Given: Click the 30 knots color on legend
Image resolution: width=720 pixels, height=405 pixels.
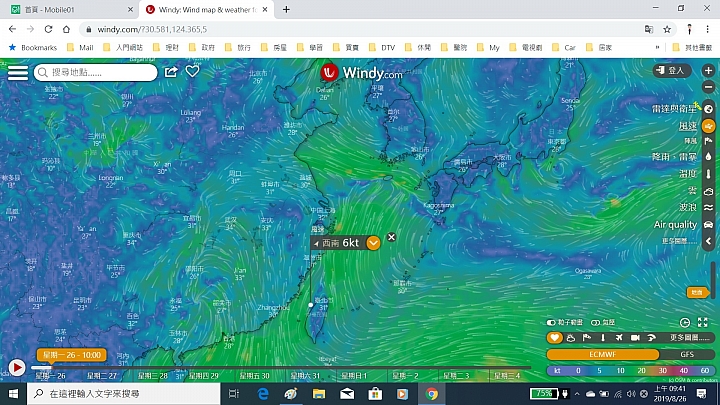Looking at the screenshot, I should tap(662, 371).
